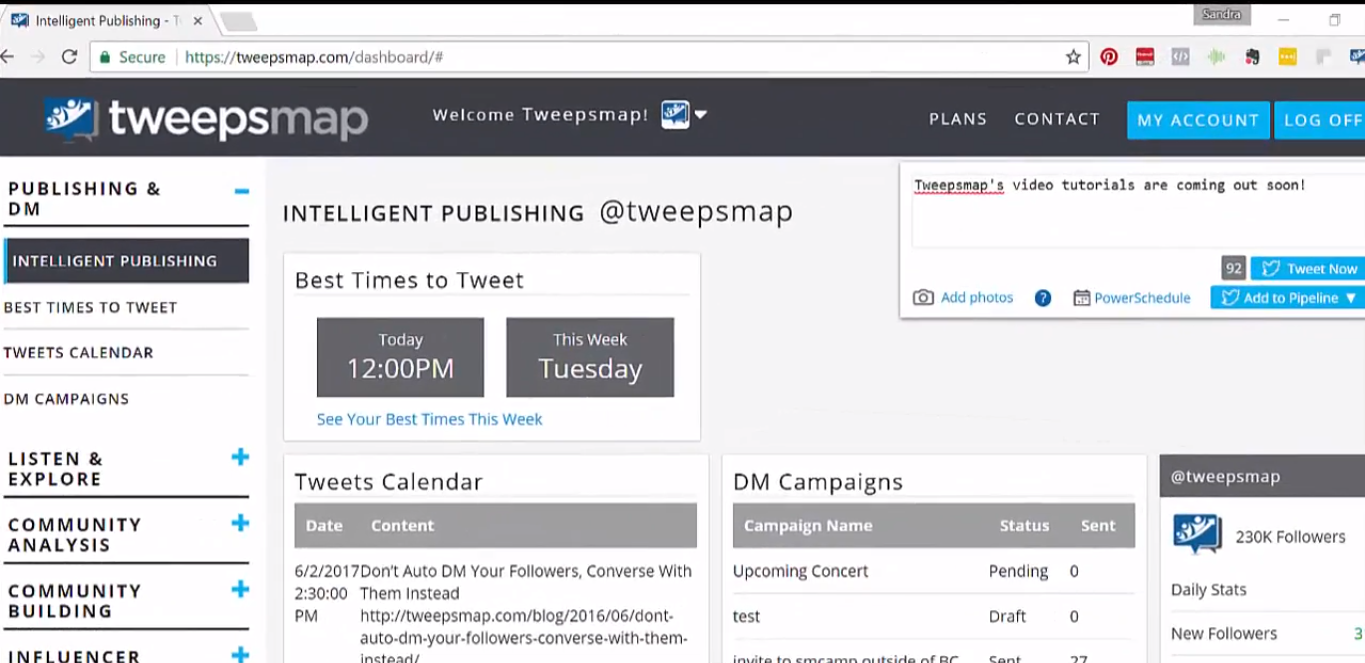
Task: Open Best Times to Tweet sidebar item
Action: click(90, 307)
